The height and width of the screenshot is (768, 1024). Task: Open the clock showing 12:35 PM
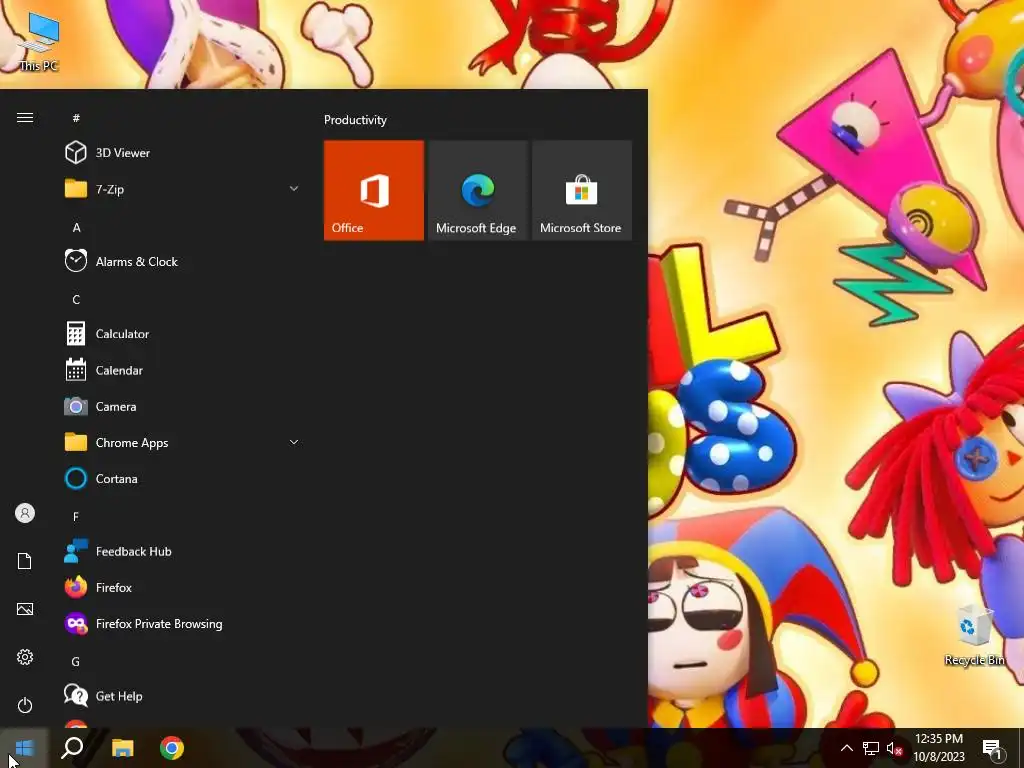(938, 748)
